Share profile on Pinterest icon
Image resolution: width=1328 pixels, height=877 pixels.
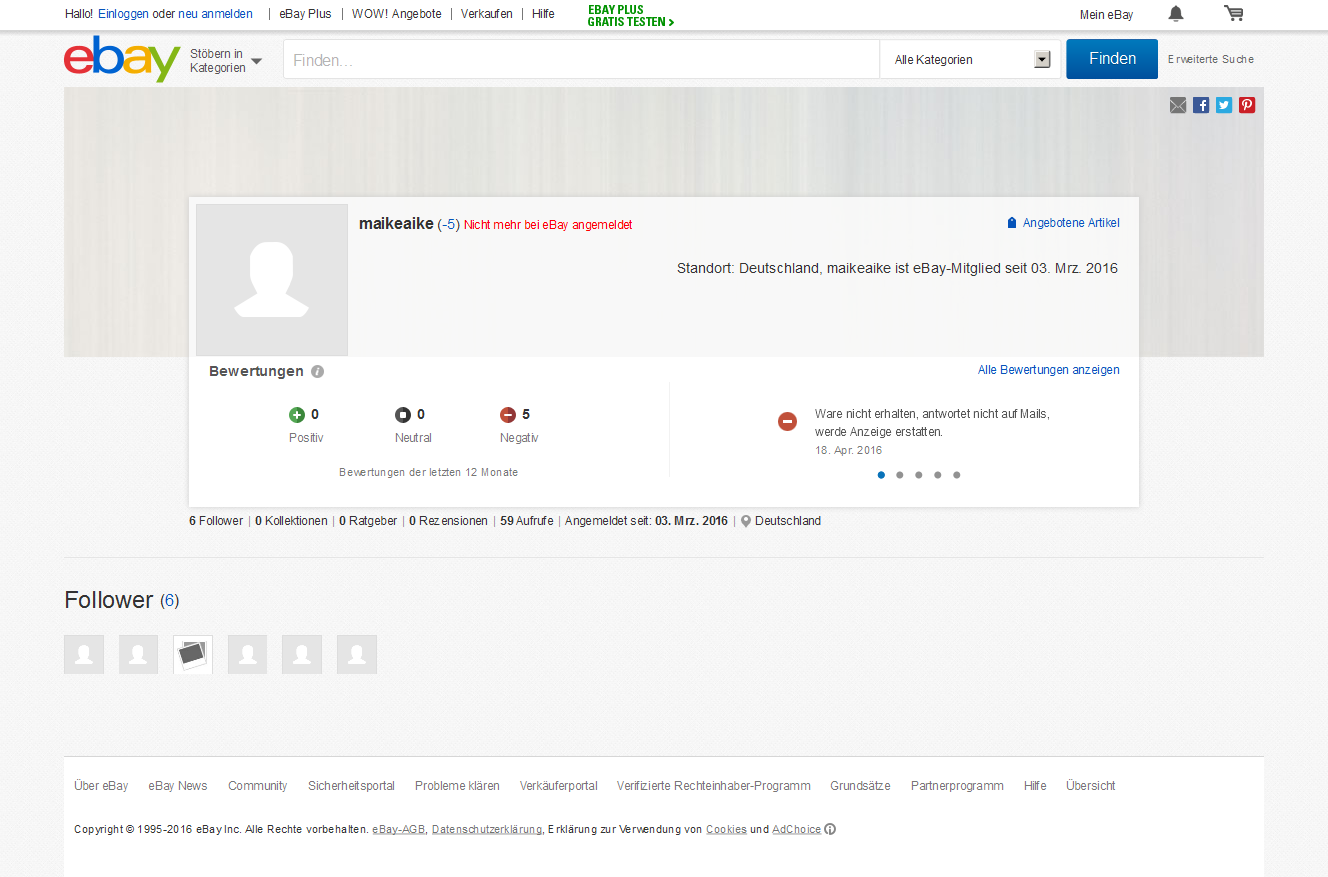1247,105
